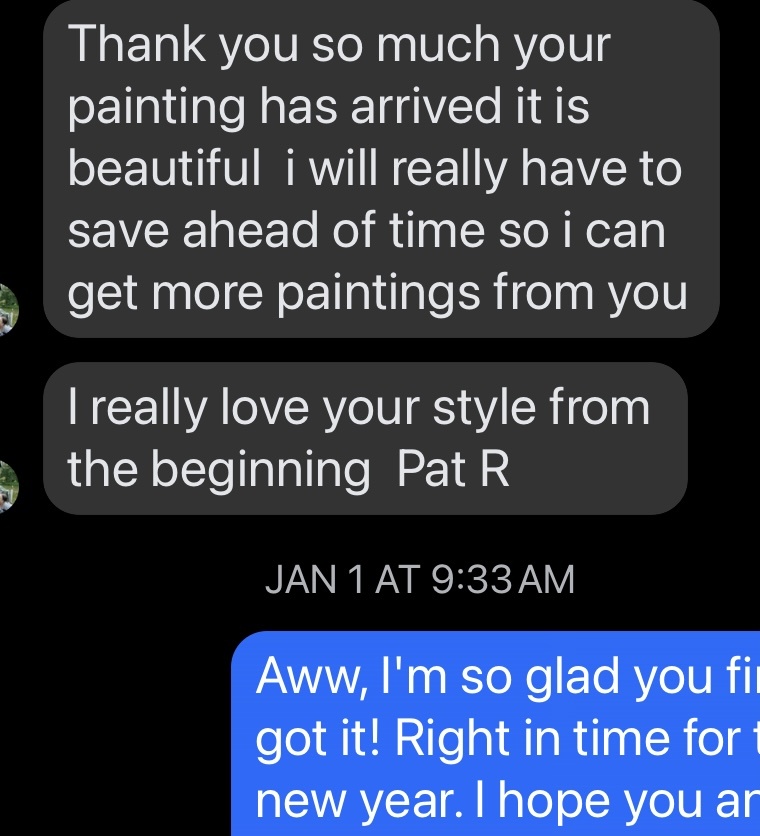Screen dimensions: 760x836
Task: Tap "get more paintings from you" line
Action: 378,294
